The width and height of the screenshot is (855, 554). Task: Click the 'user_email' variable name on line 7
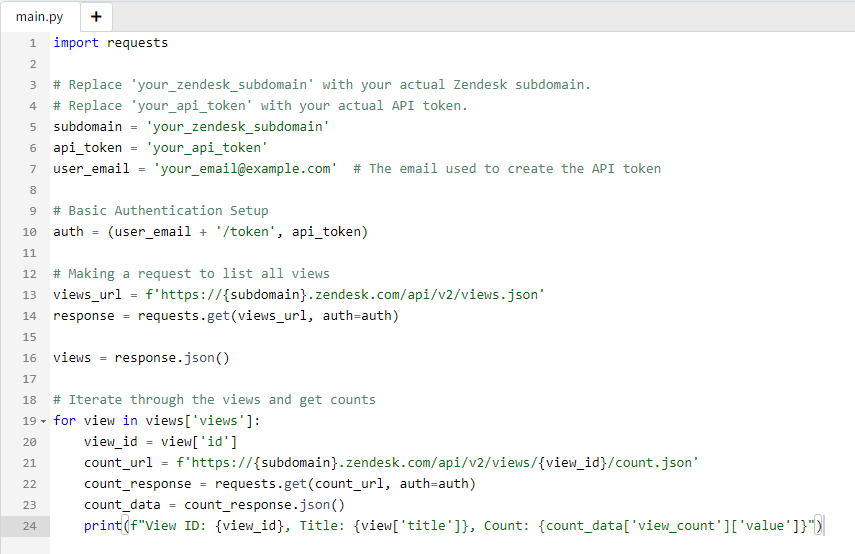pos(92,169)
